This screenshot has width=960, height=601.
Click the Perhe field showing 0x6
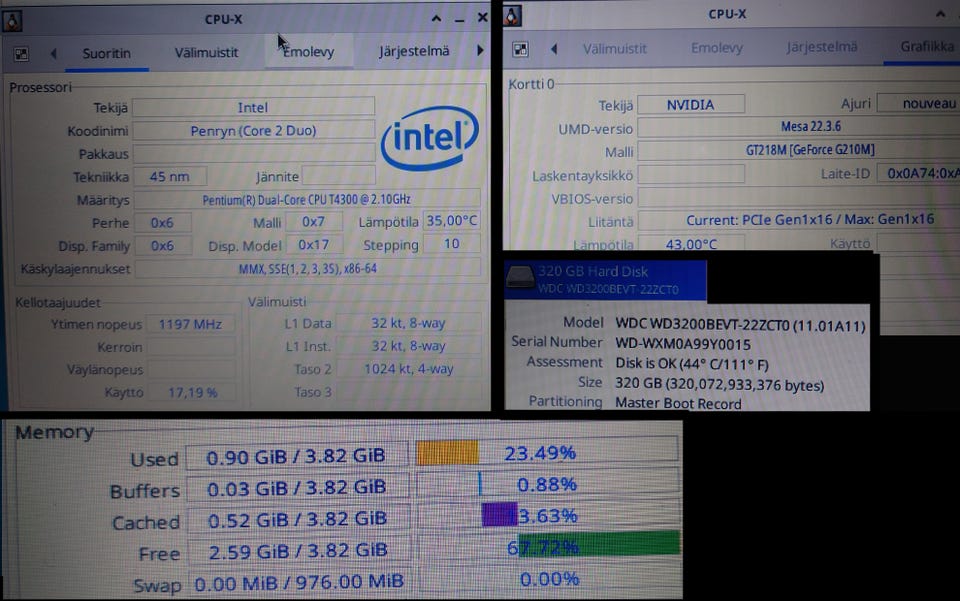162,223
